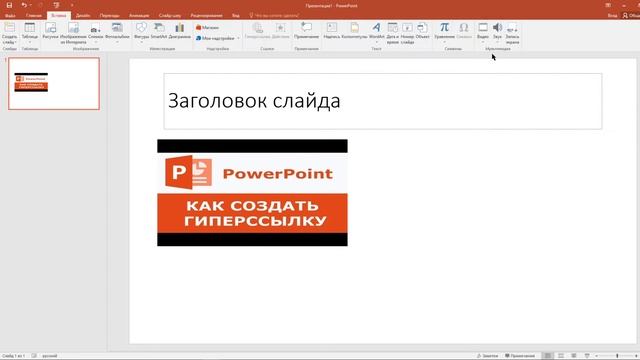Click the Фотоальбом icon
Image resolution: width=640 pixels, height=360 pixels.
click(x=117, y=32)
